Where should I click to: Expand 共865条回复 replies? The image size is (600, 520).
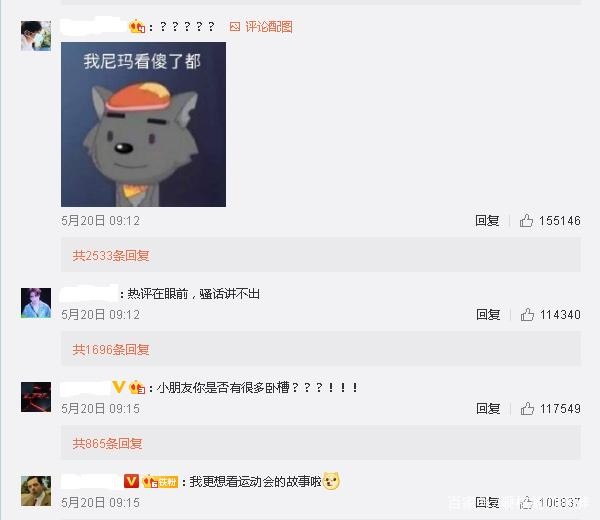coord(108,443)
